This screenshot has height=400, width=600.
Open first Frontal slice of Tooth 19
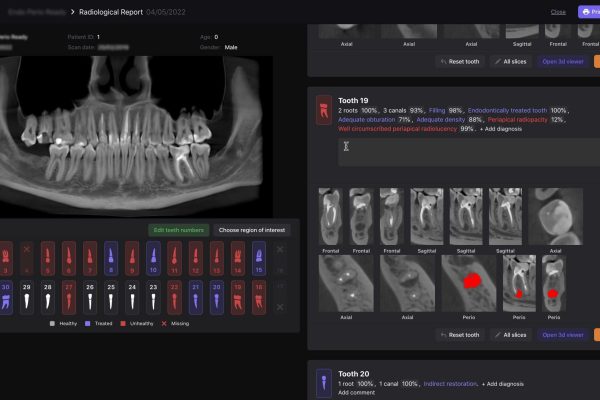click(331, 216)
